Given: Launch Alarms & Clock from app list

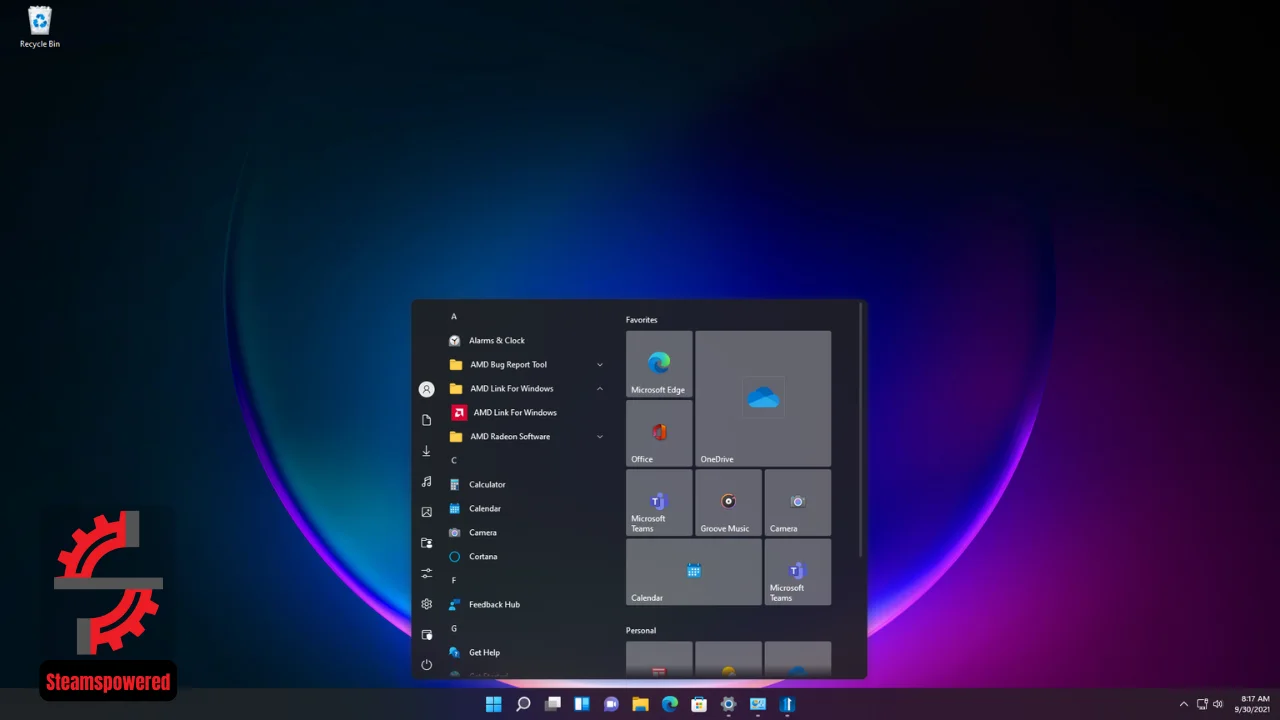Looking at the screenshot, I should (x=526, y=341).
